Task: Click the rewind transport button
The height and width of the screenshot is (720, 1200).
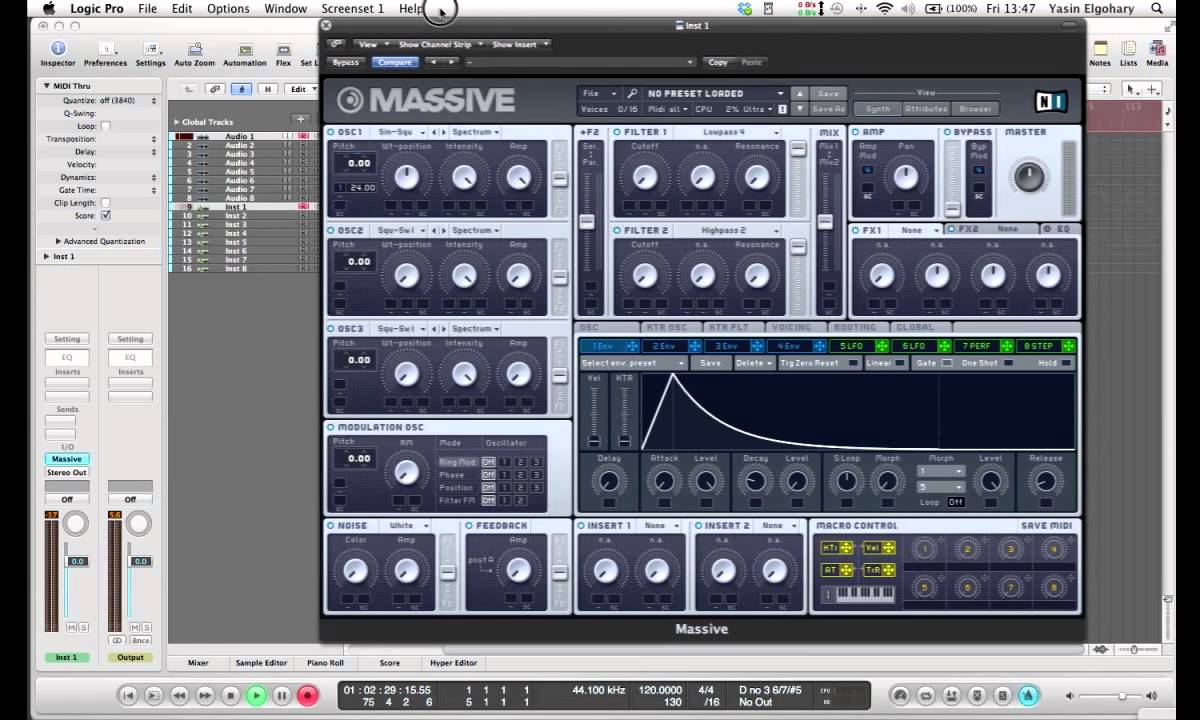Action: point(179,695)
